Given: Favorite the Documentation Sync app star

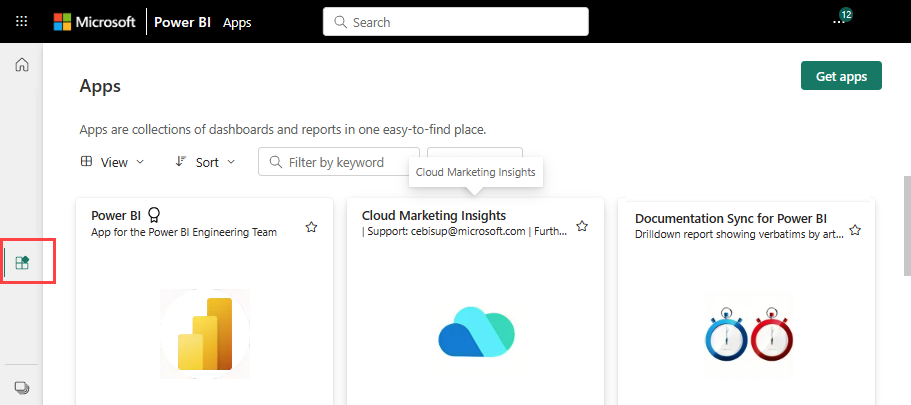Looking at the screenshot, I should pyautogui.click(x=855, y=230).
